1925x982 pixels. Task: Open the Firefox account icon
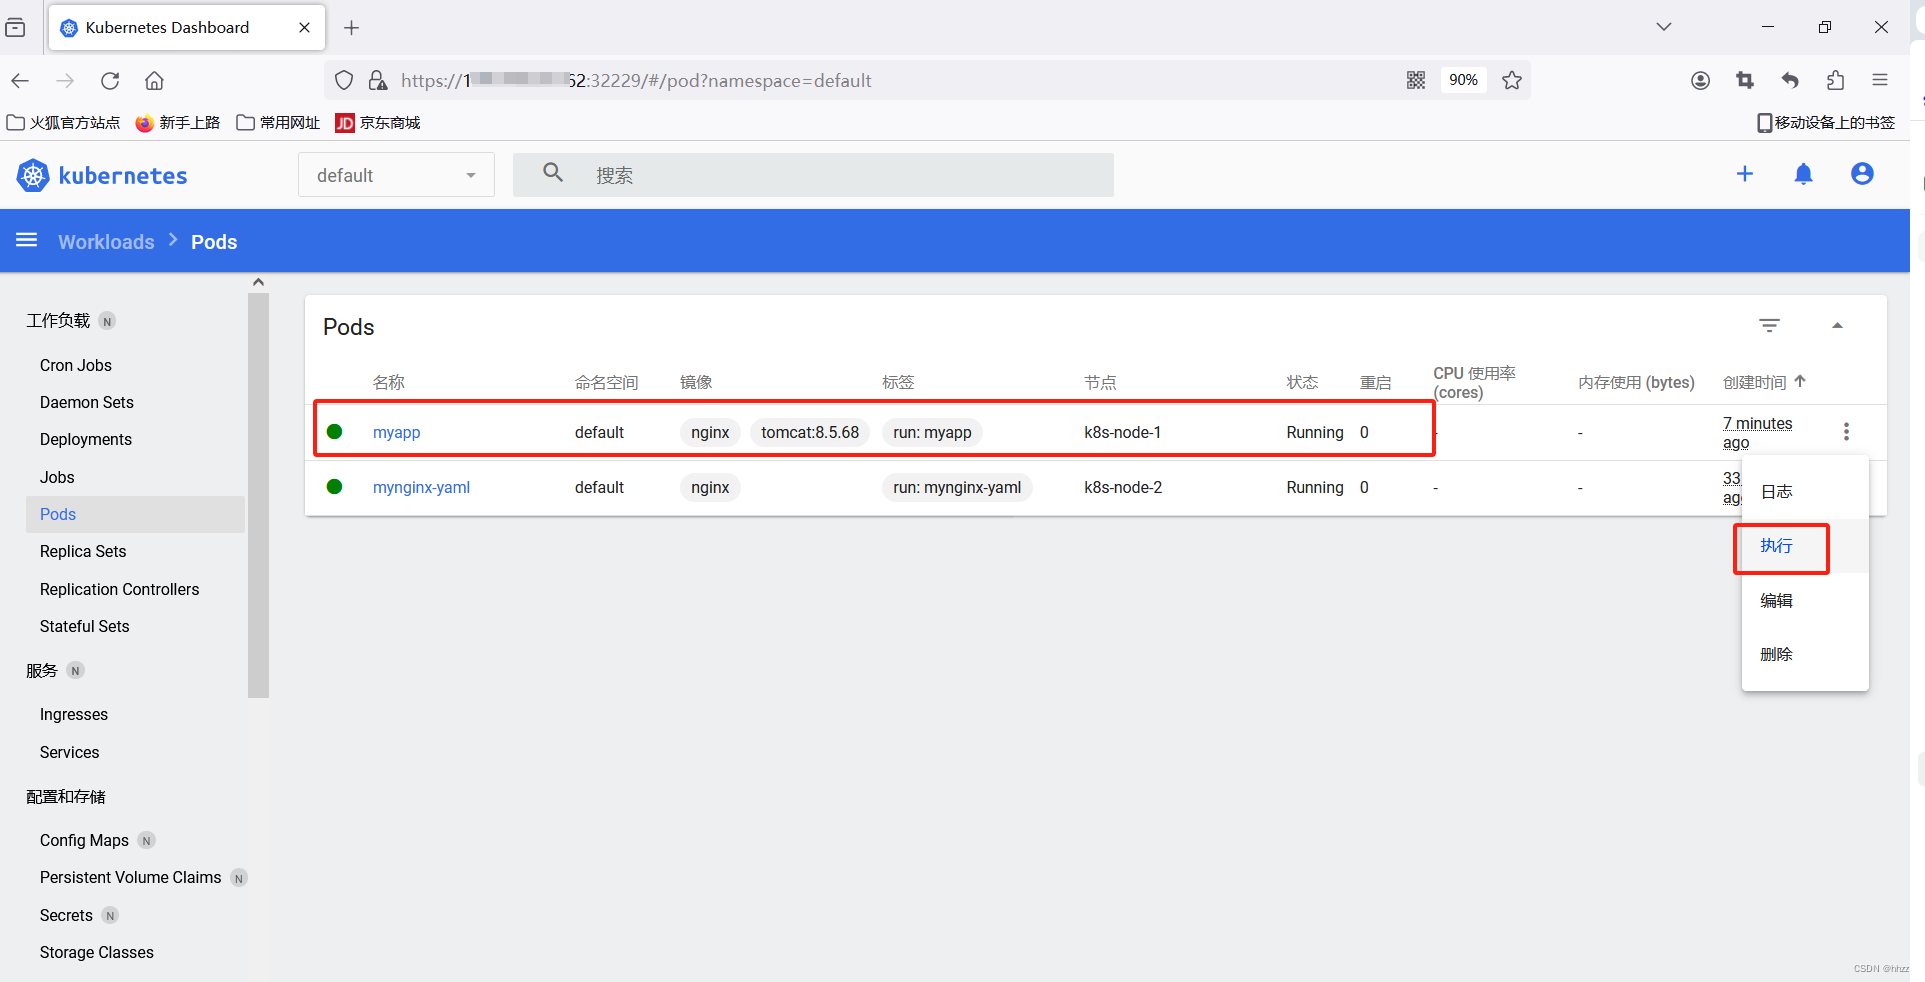[1700, 80]
